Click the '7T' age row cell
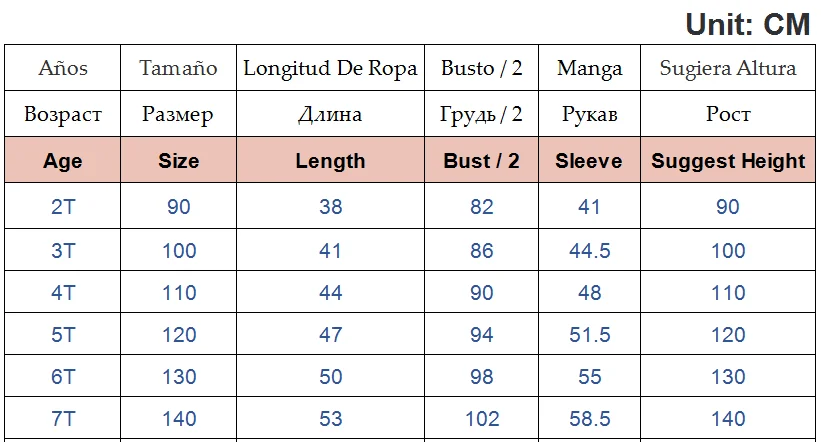Viewport: 821px width, 442px height. pyautogui.click(x=63, y=420)
